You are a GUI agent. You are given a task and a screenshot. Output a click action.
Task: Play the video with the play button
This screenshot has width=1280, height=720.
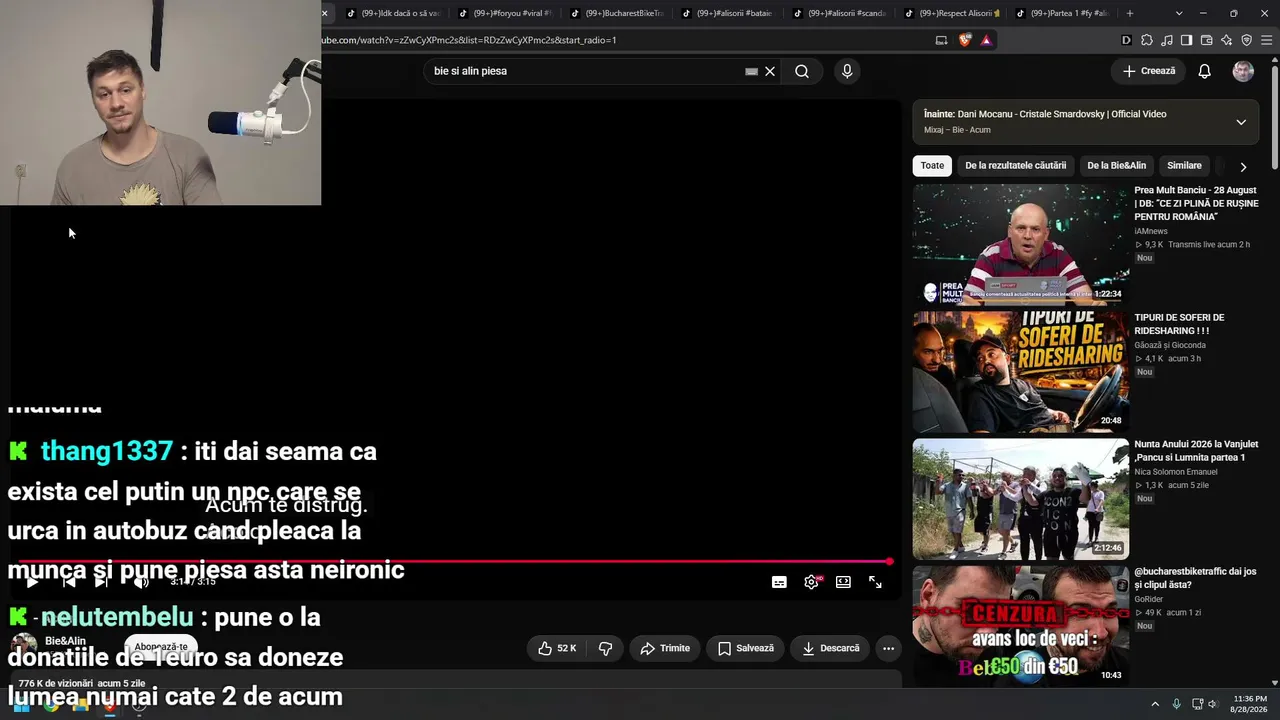tap(31, 582)
